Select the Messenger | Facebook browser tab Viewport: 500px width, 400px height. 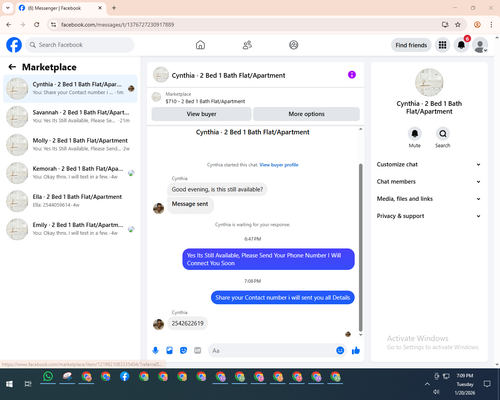60,8
